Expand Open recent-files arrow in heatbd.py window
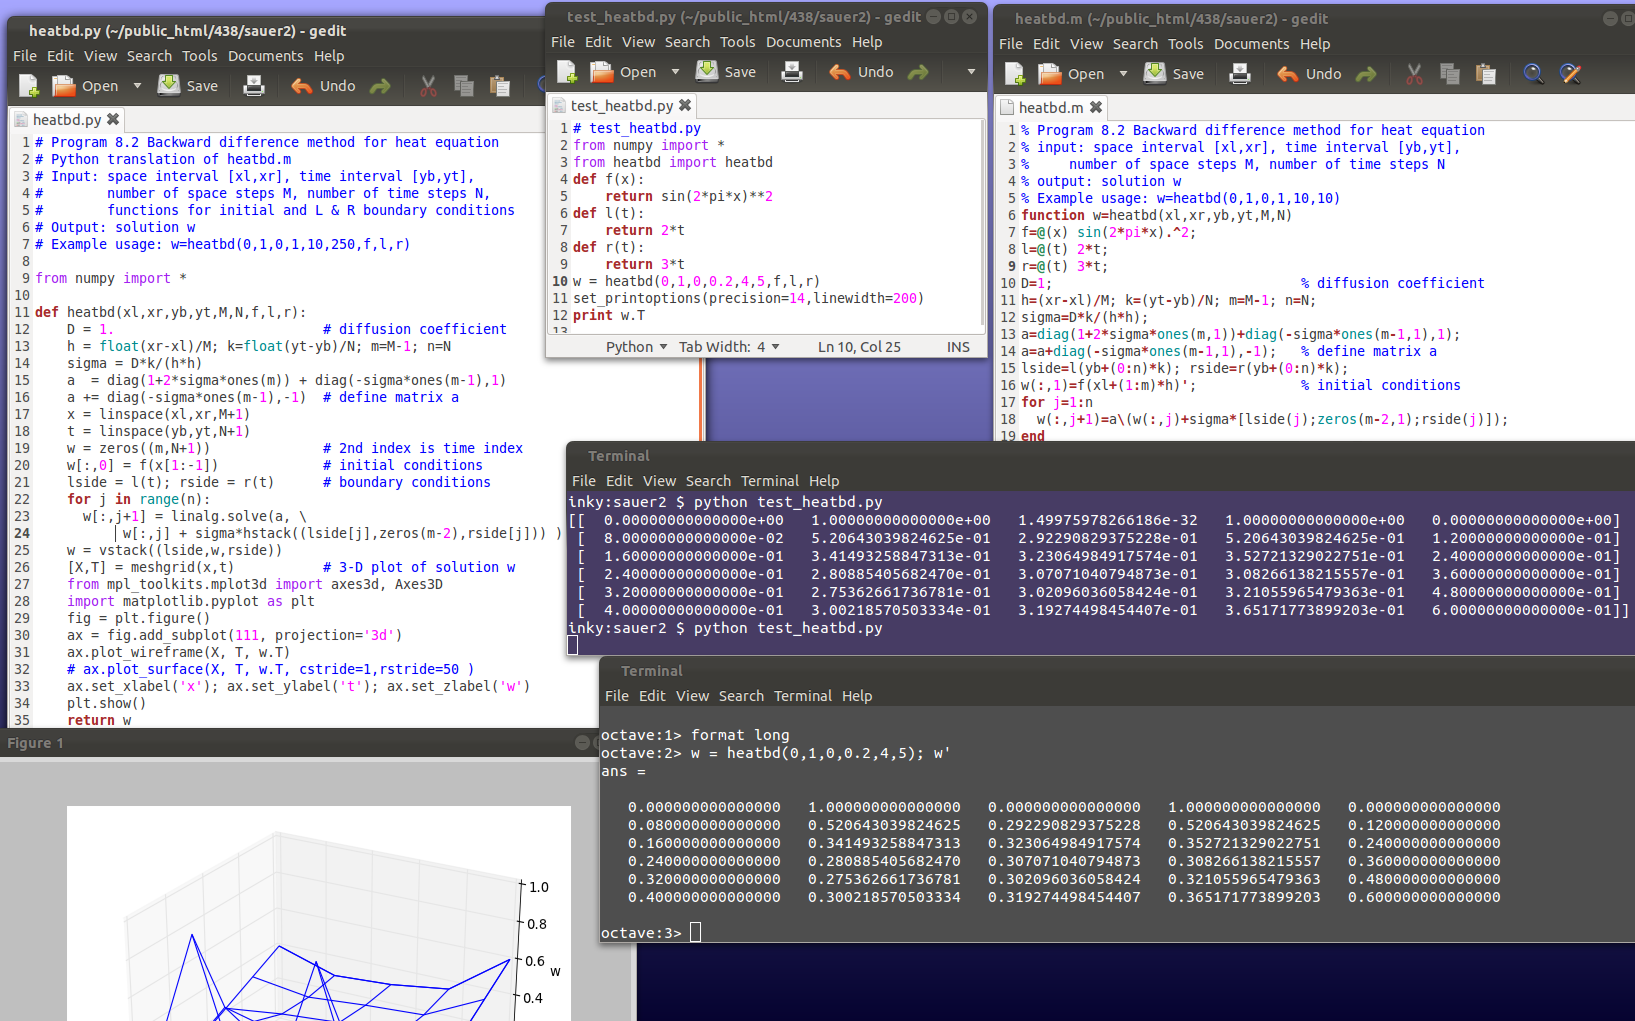Viewport: 1635px width, 1021px height. point(137,86)
